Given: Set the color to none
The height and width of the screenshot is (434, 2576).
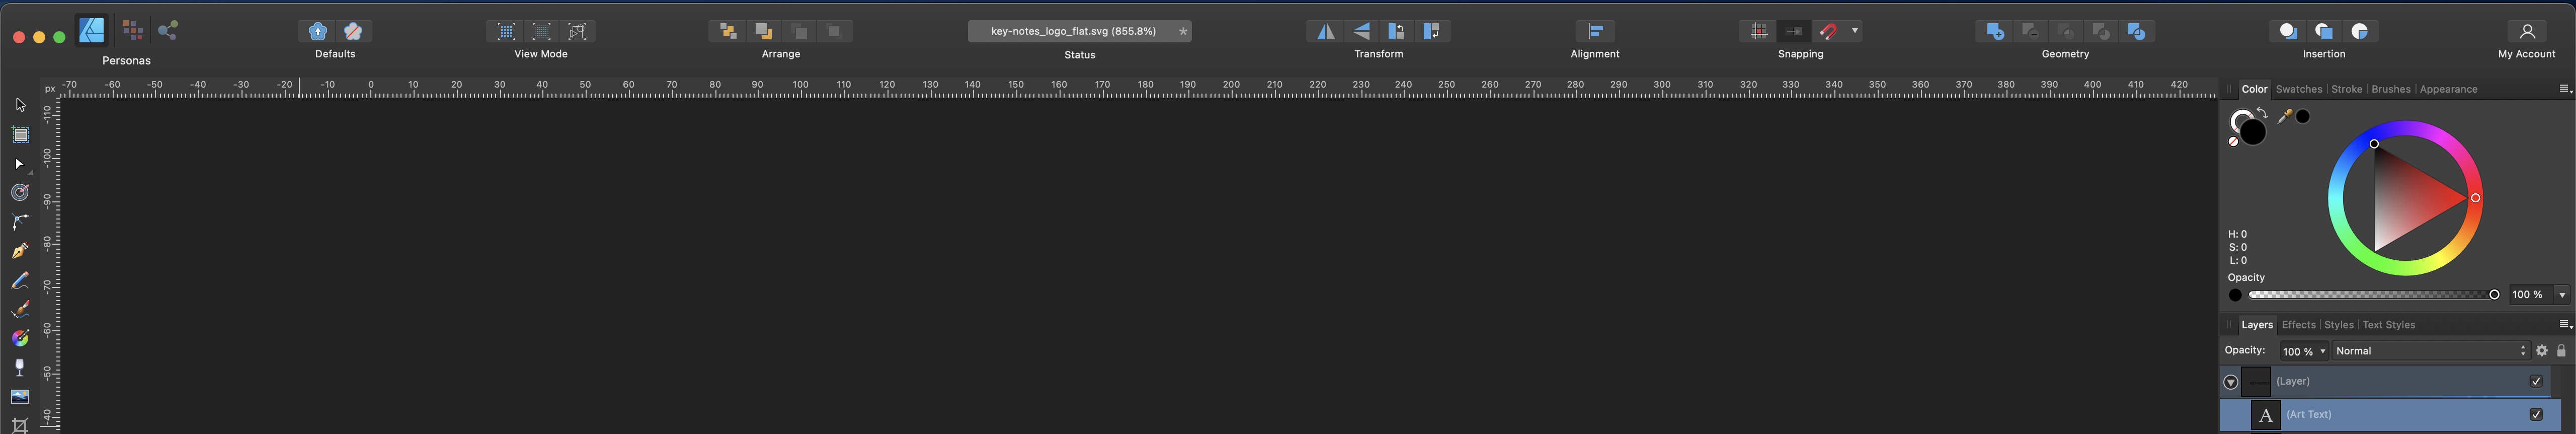Looking at the screenshot, I should [2233, 142].
